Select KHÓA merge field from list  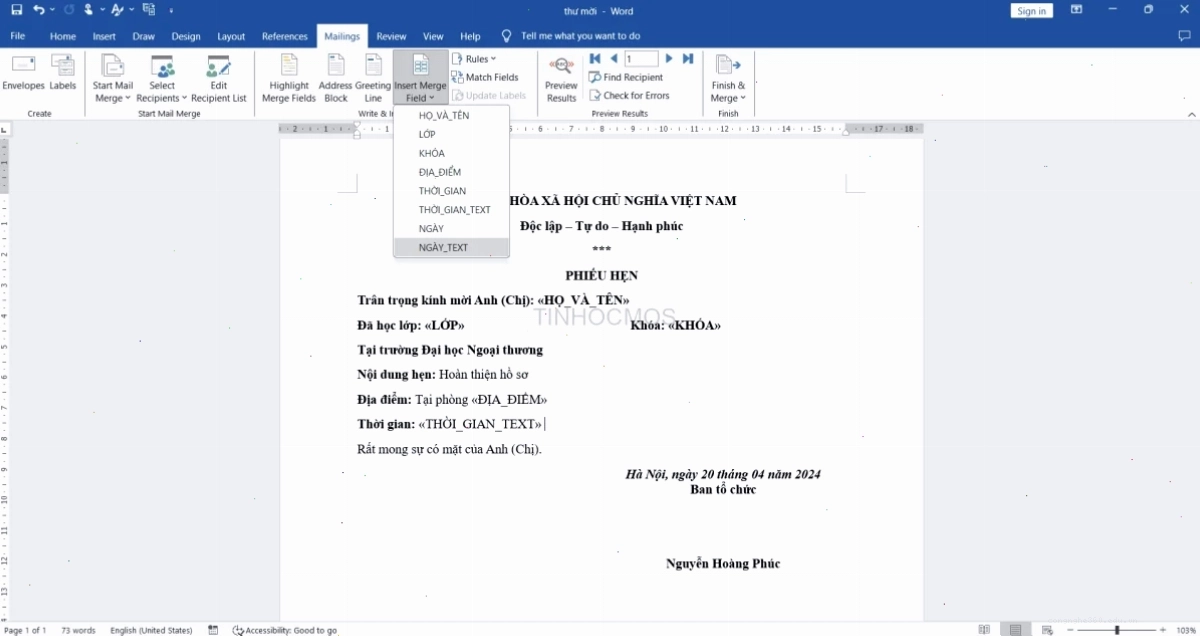click(x=452, y=153)
